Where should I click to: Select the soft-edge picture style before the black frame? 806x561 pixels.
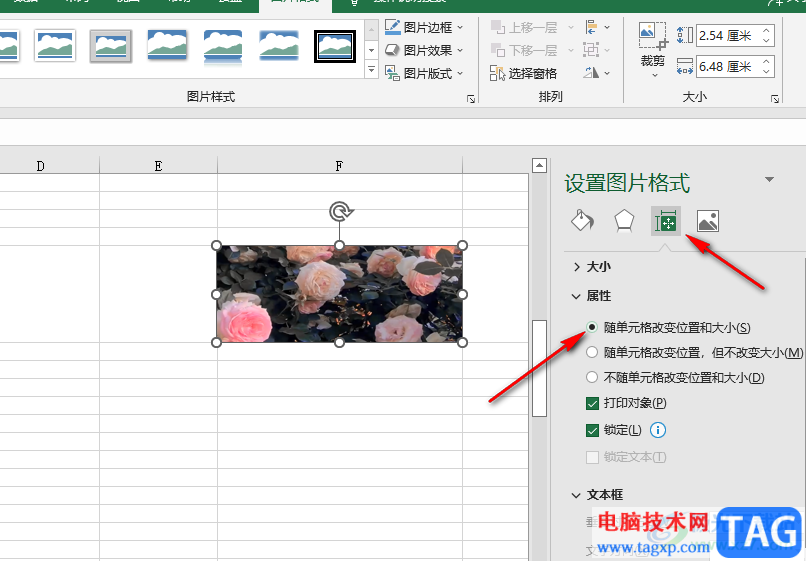[279, 45]
